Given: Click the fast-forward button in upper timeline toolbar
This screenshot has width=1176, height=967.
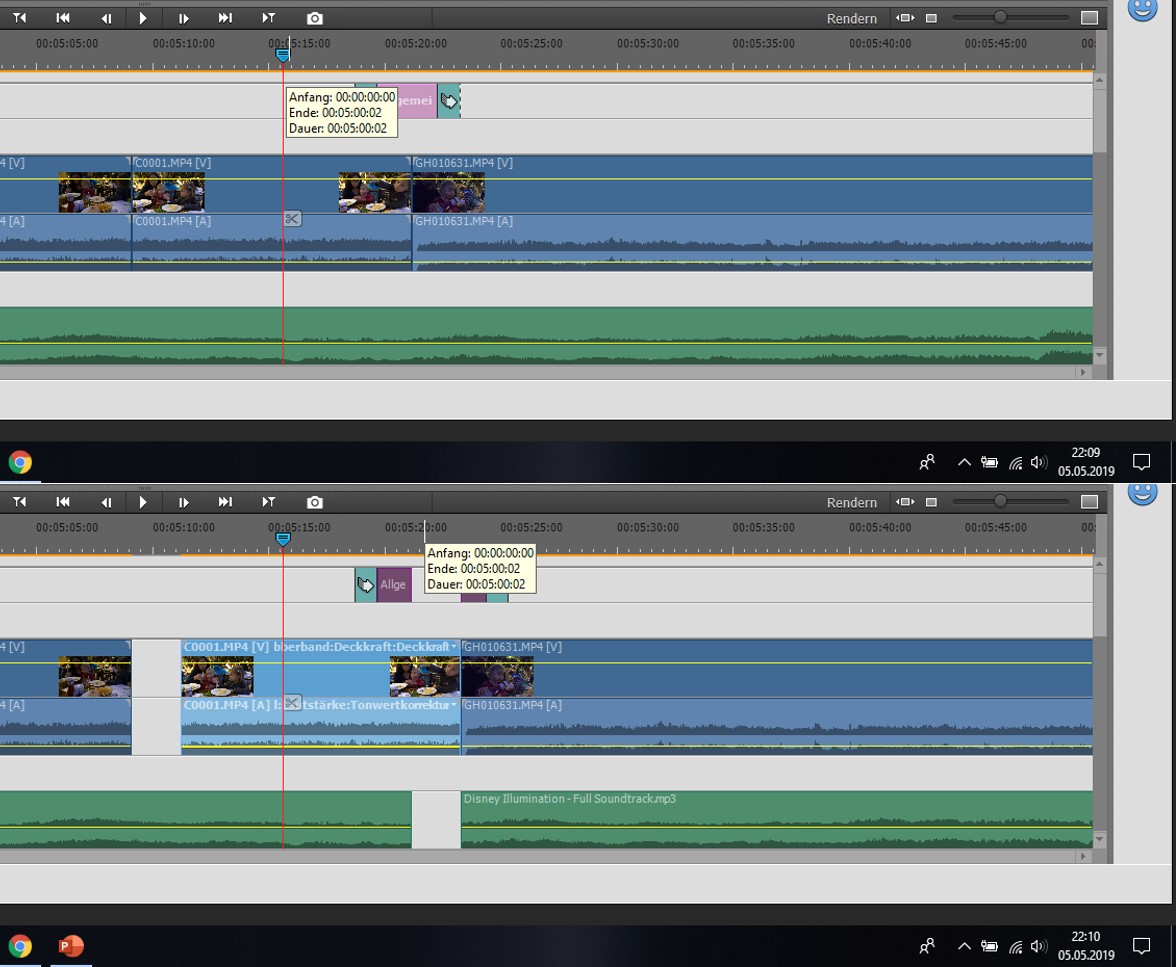Looking at the screenshot, I should coord(225,18).
